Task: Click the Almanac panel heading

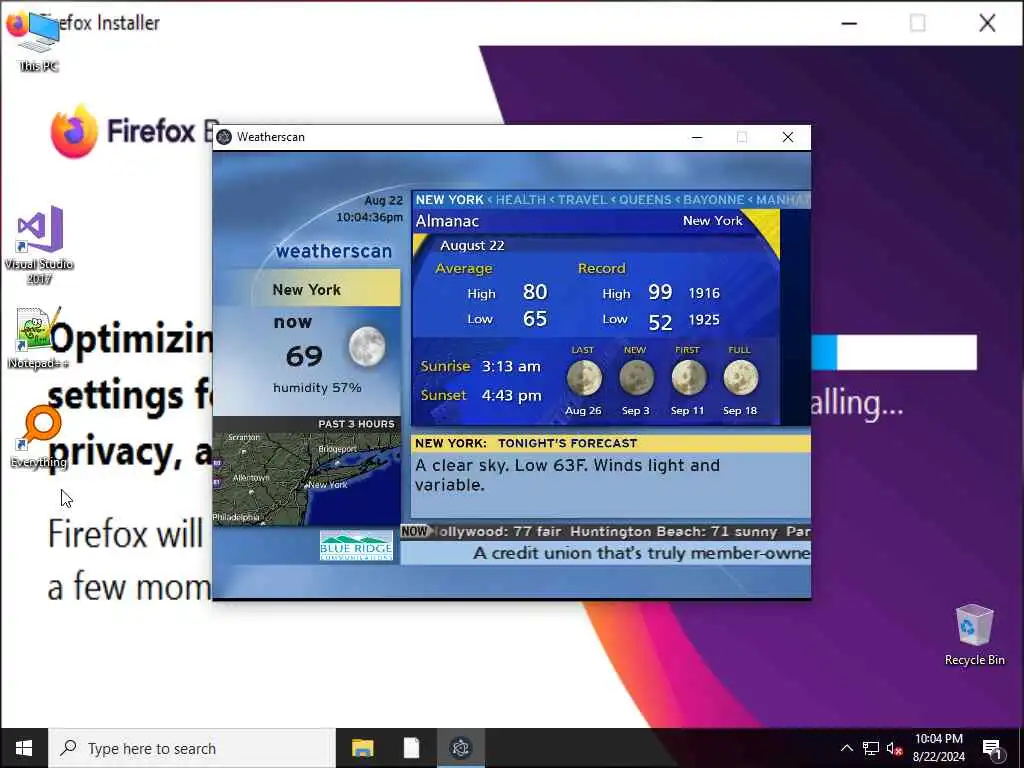Action: click(x=447, y=221)
